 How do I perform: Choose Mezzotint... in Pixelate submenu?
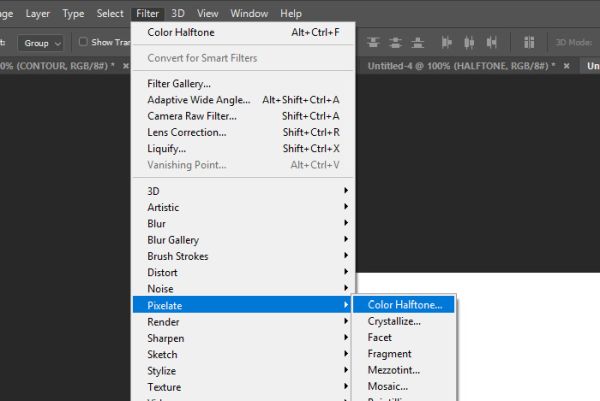tap(404, 370)
